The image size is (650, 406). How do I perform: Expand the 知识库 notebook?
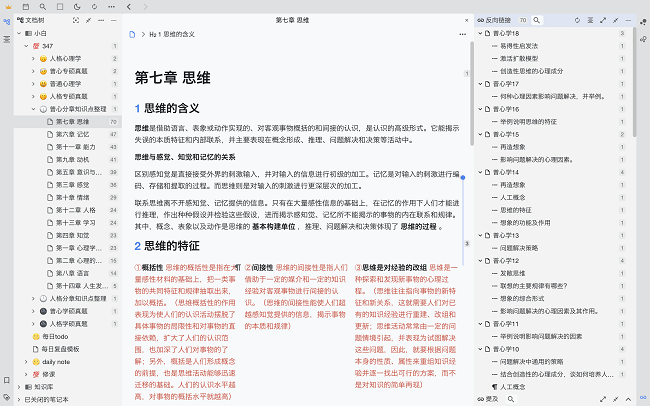point(19,387)
